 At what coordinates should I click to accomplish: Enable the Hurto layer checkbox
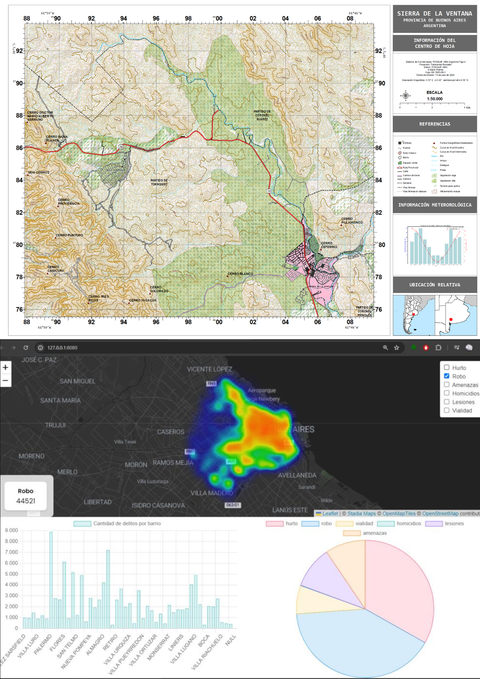click(447, 368)
